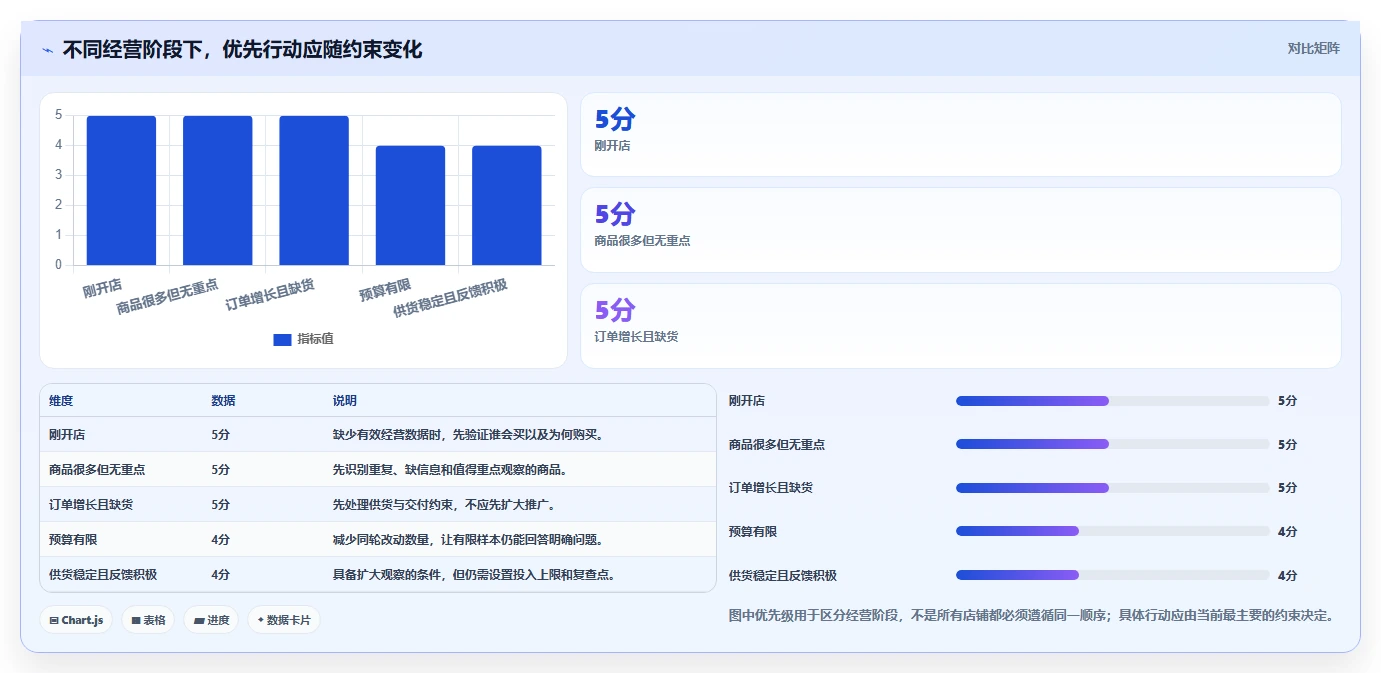The height and width of the screenshot is (673, 1381).
Task: Click the footnote starting 图中优先级用于区分经营阶段
Action: click(1031, 615)
